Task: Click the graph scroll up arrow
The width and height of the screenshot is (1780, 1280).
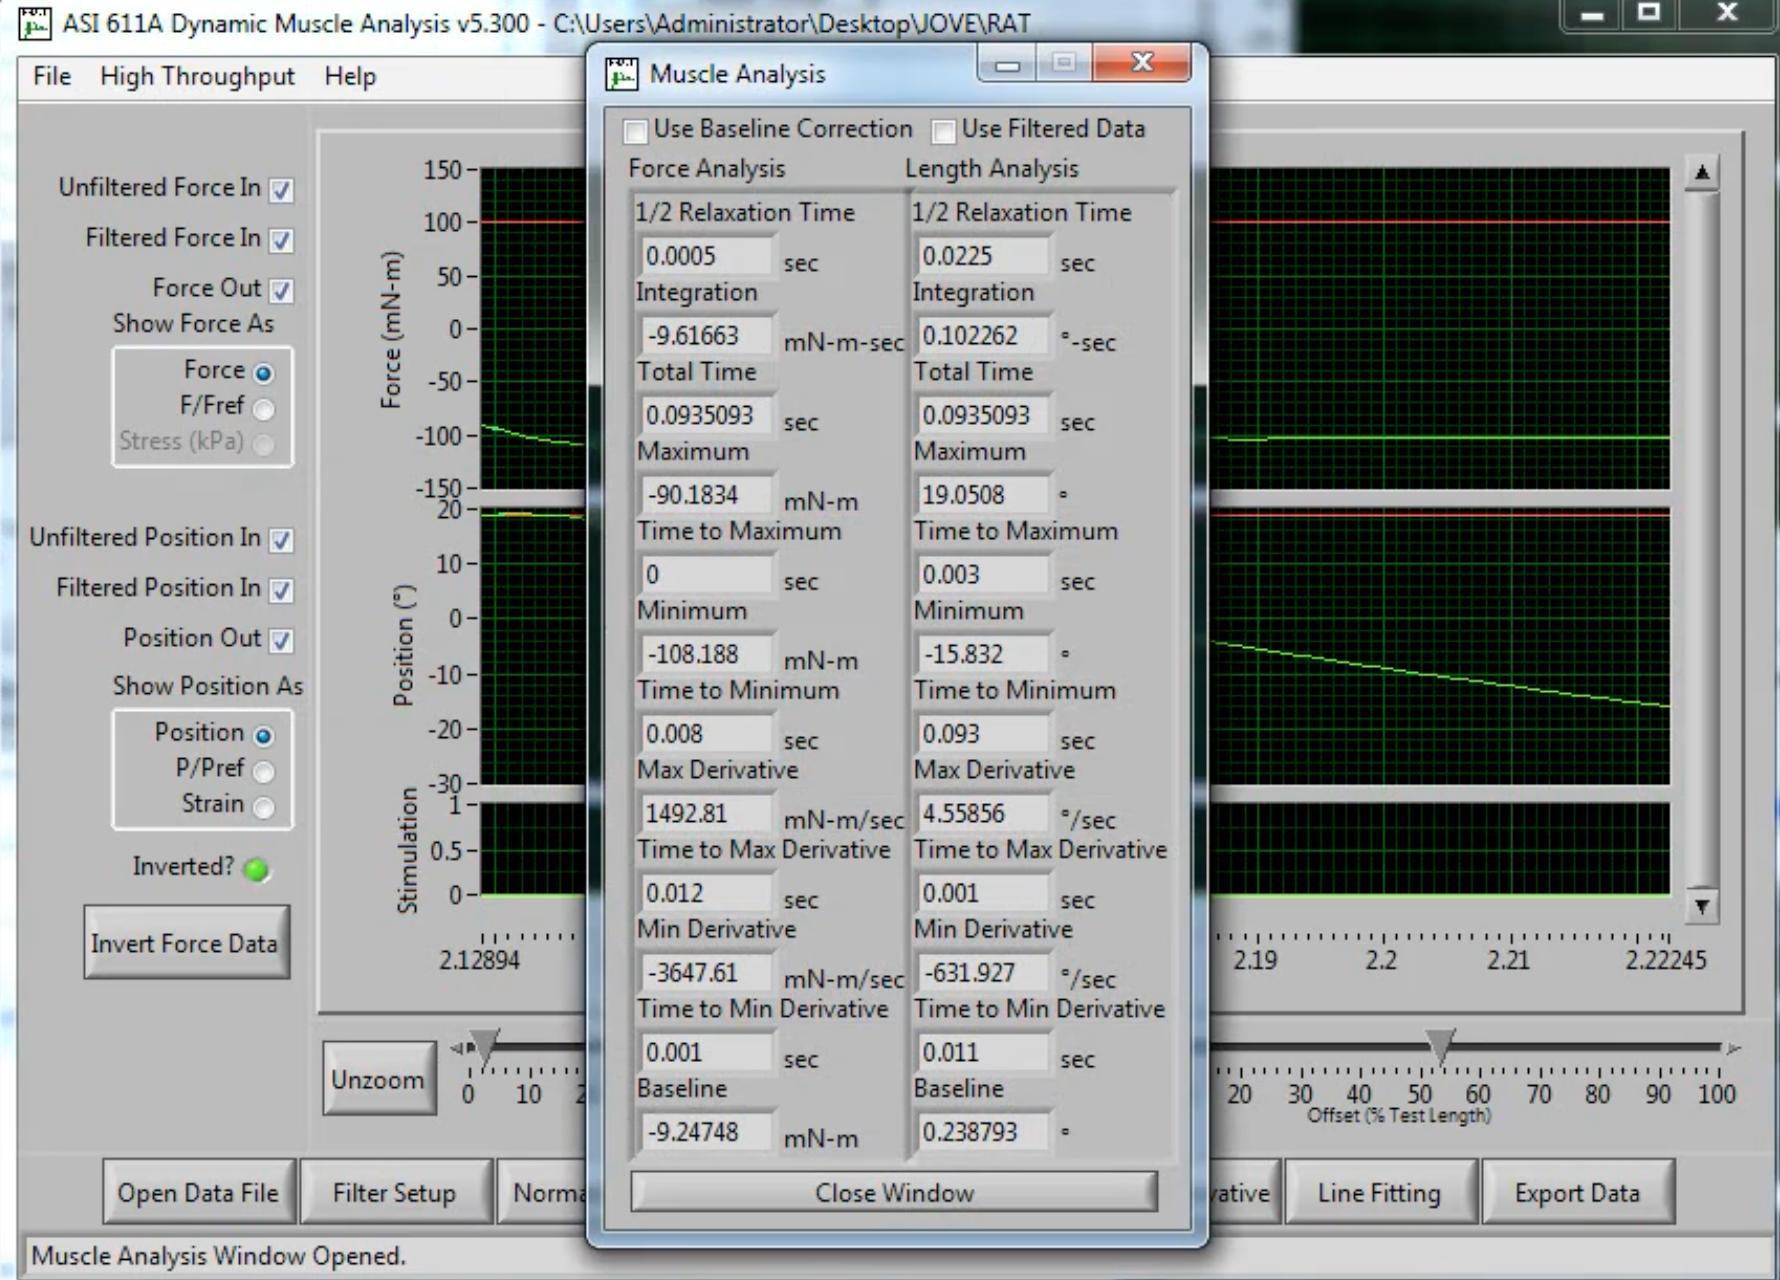Action: pyautogui.click(x=1701, y=174)
